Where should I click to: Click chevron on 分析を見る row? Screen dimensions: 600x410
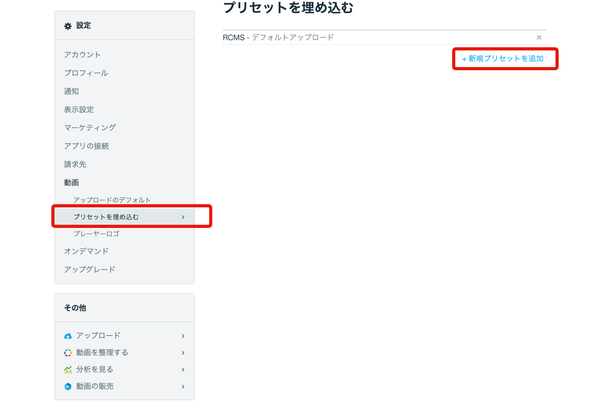(183, 370)
